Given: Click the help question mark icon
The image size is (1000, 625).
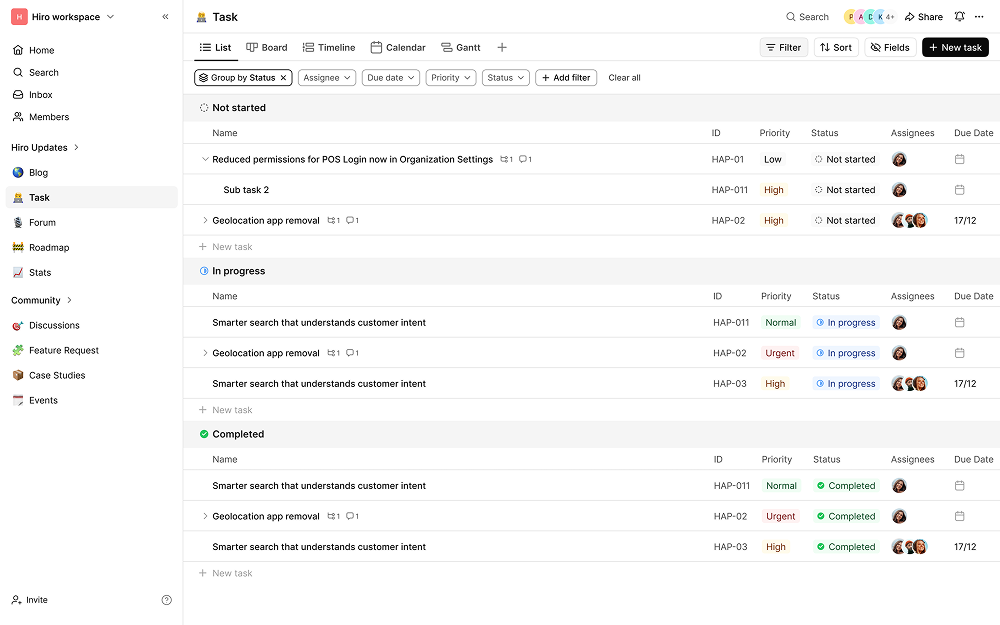Looking at the screenshot, I should (166, 599).
